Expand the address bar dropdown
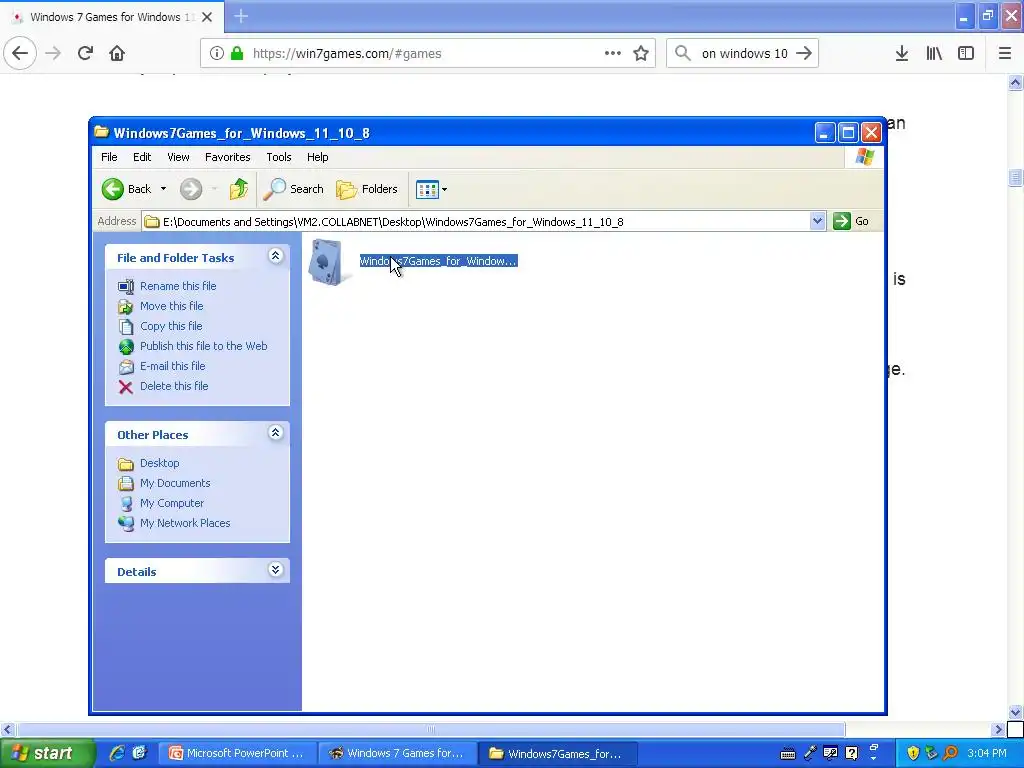Image resolution: width=1024 pixels, height=768 pixels. click(817, 221)
